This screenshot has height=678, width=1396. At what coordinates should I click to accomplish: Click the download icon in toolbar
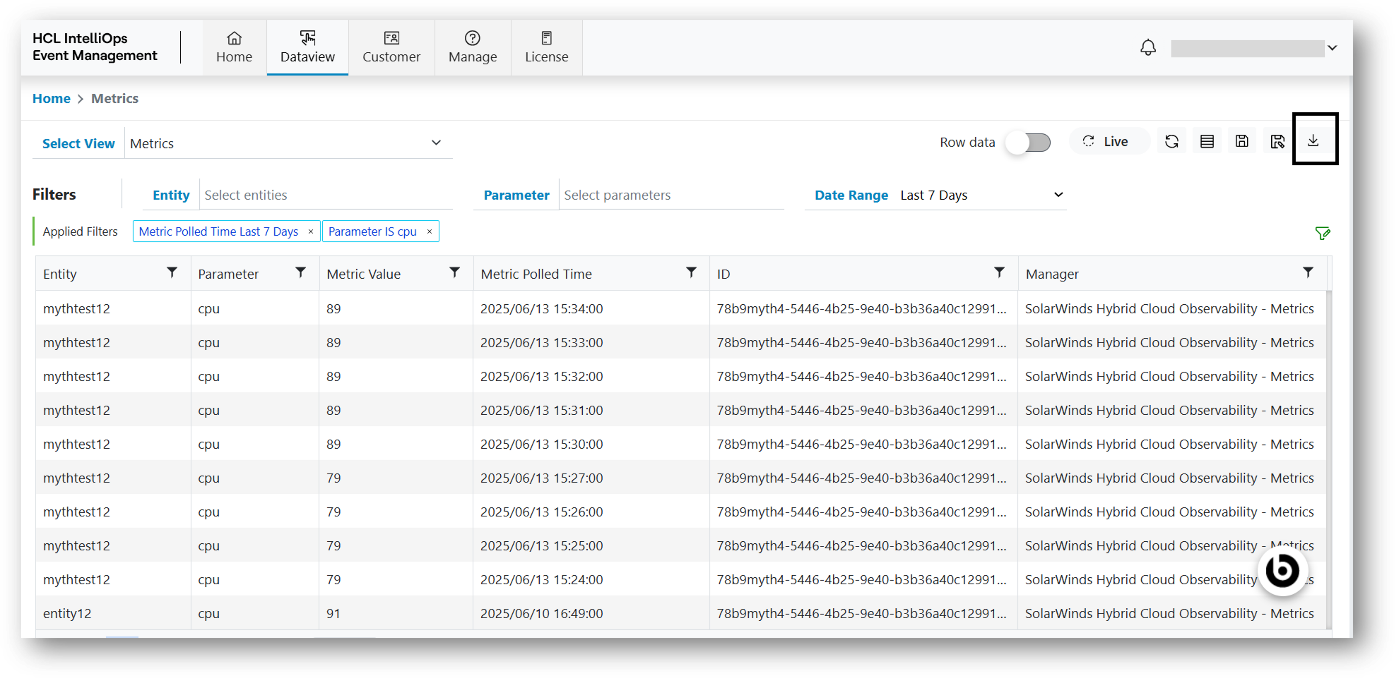coord(1313,141)
